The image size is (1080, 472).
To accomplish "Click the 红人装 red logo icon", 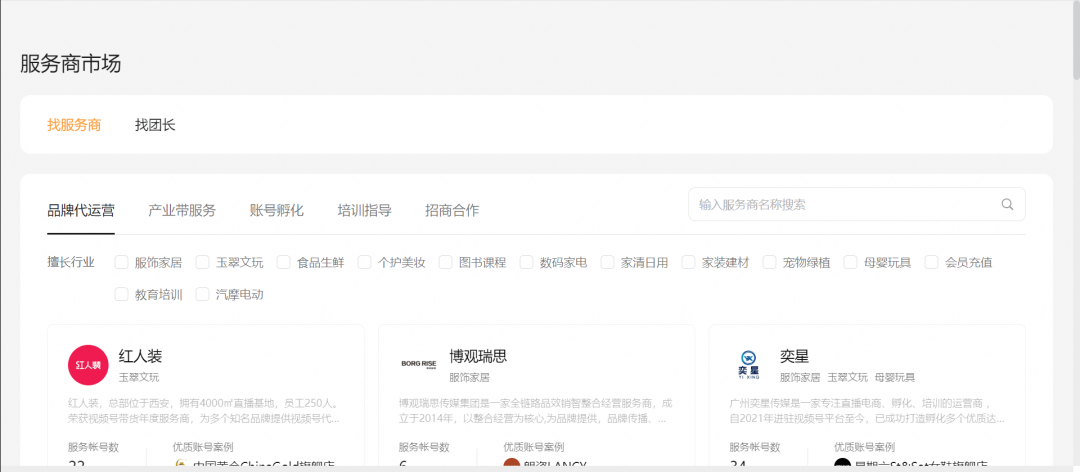I will click(88, 365).
